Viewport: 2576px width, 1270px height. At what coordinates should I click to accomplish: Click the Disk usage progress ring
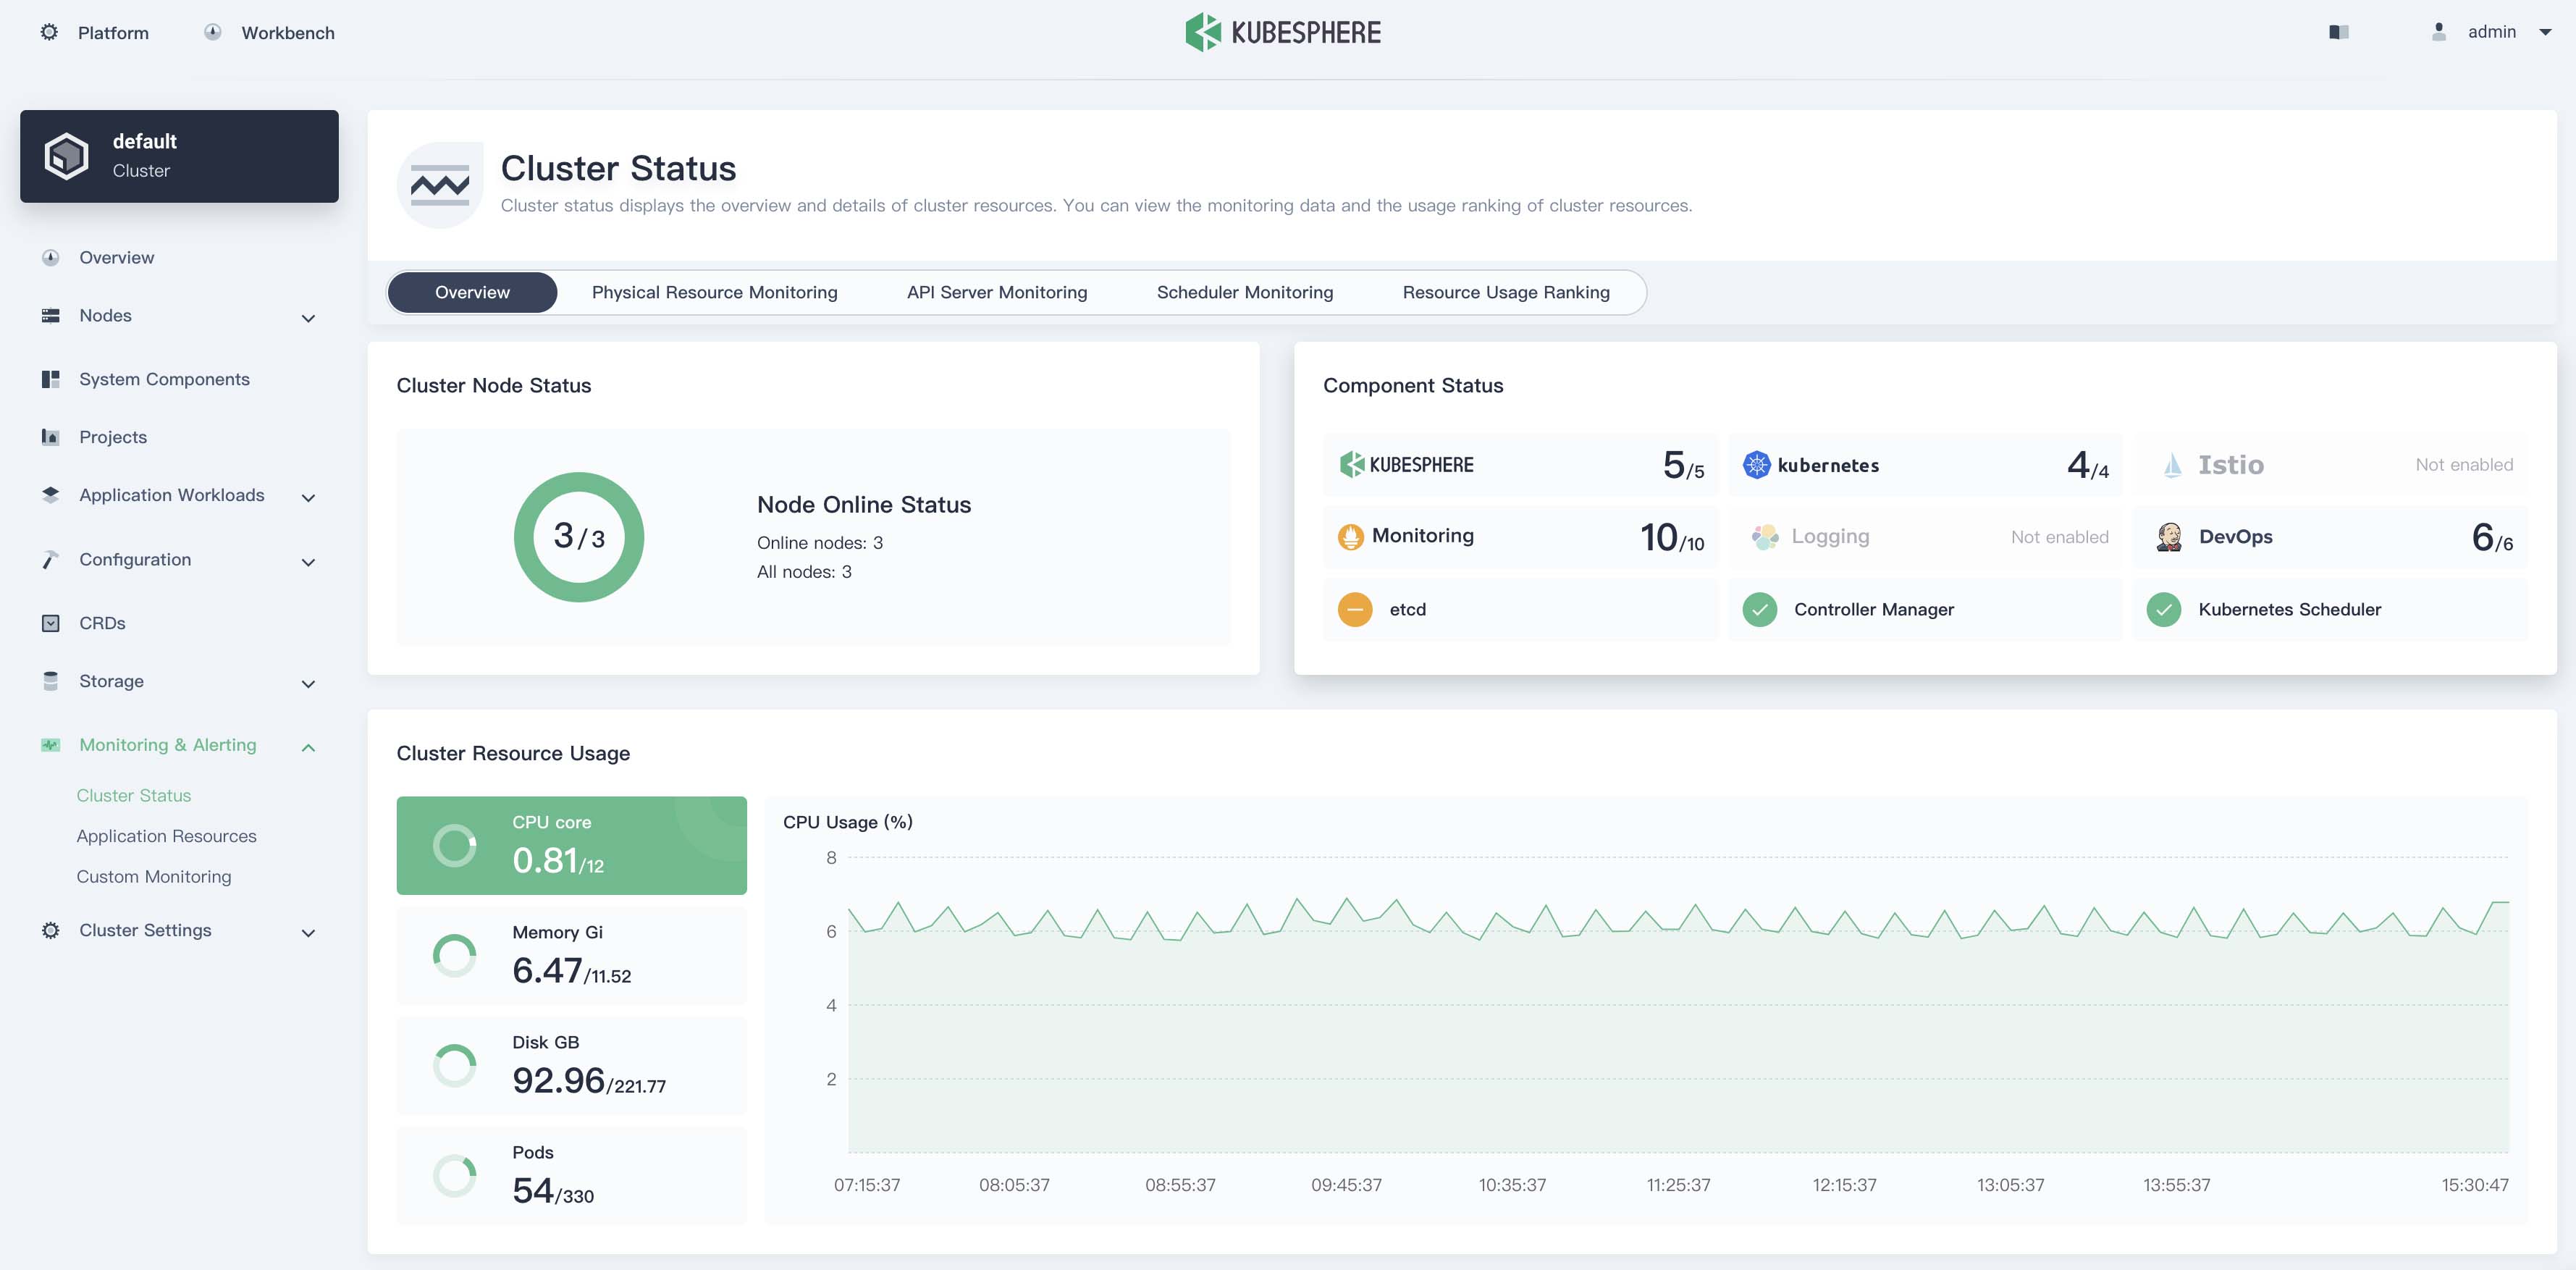point(455,1066)
